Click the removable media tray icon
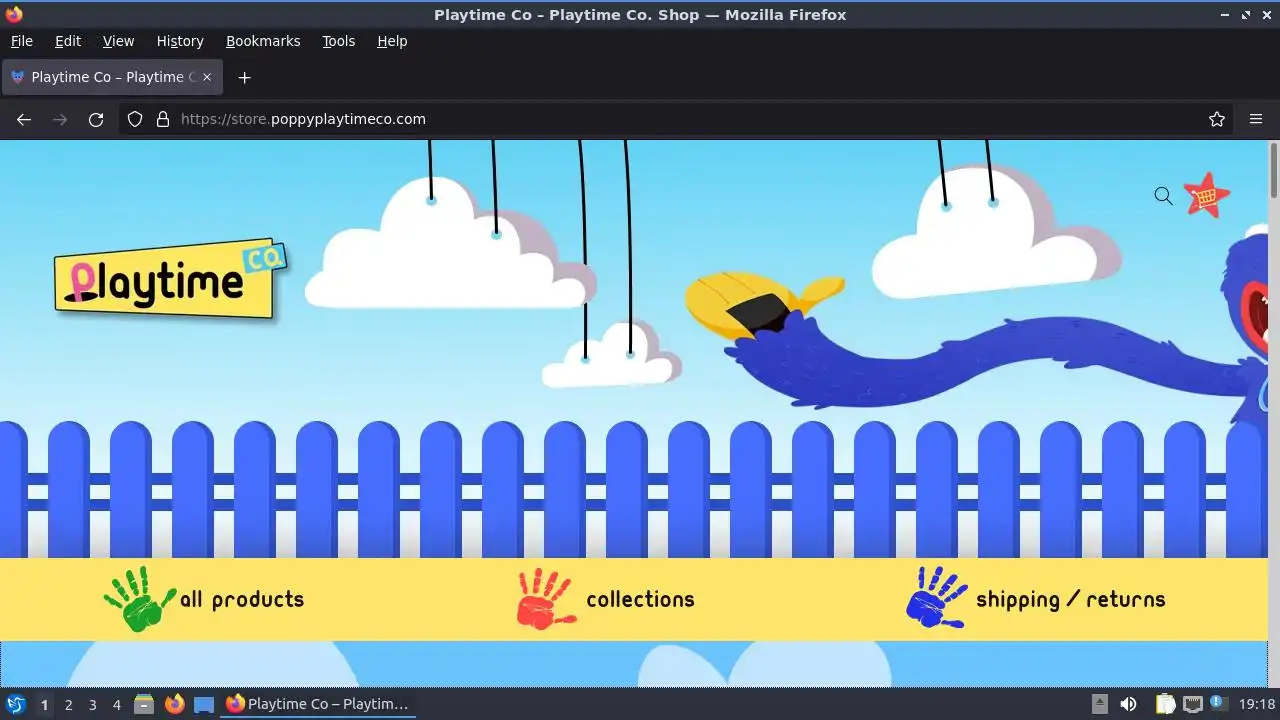This screenshot has width=1280, height=720. 1099,704
